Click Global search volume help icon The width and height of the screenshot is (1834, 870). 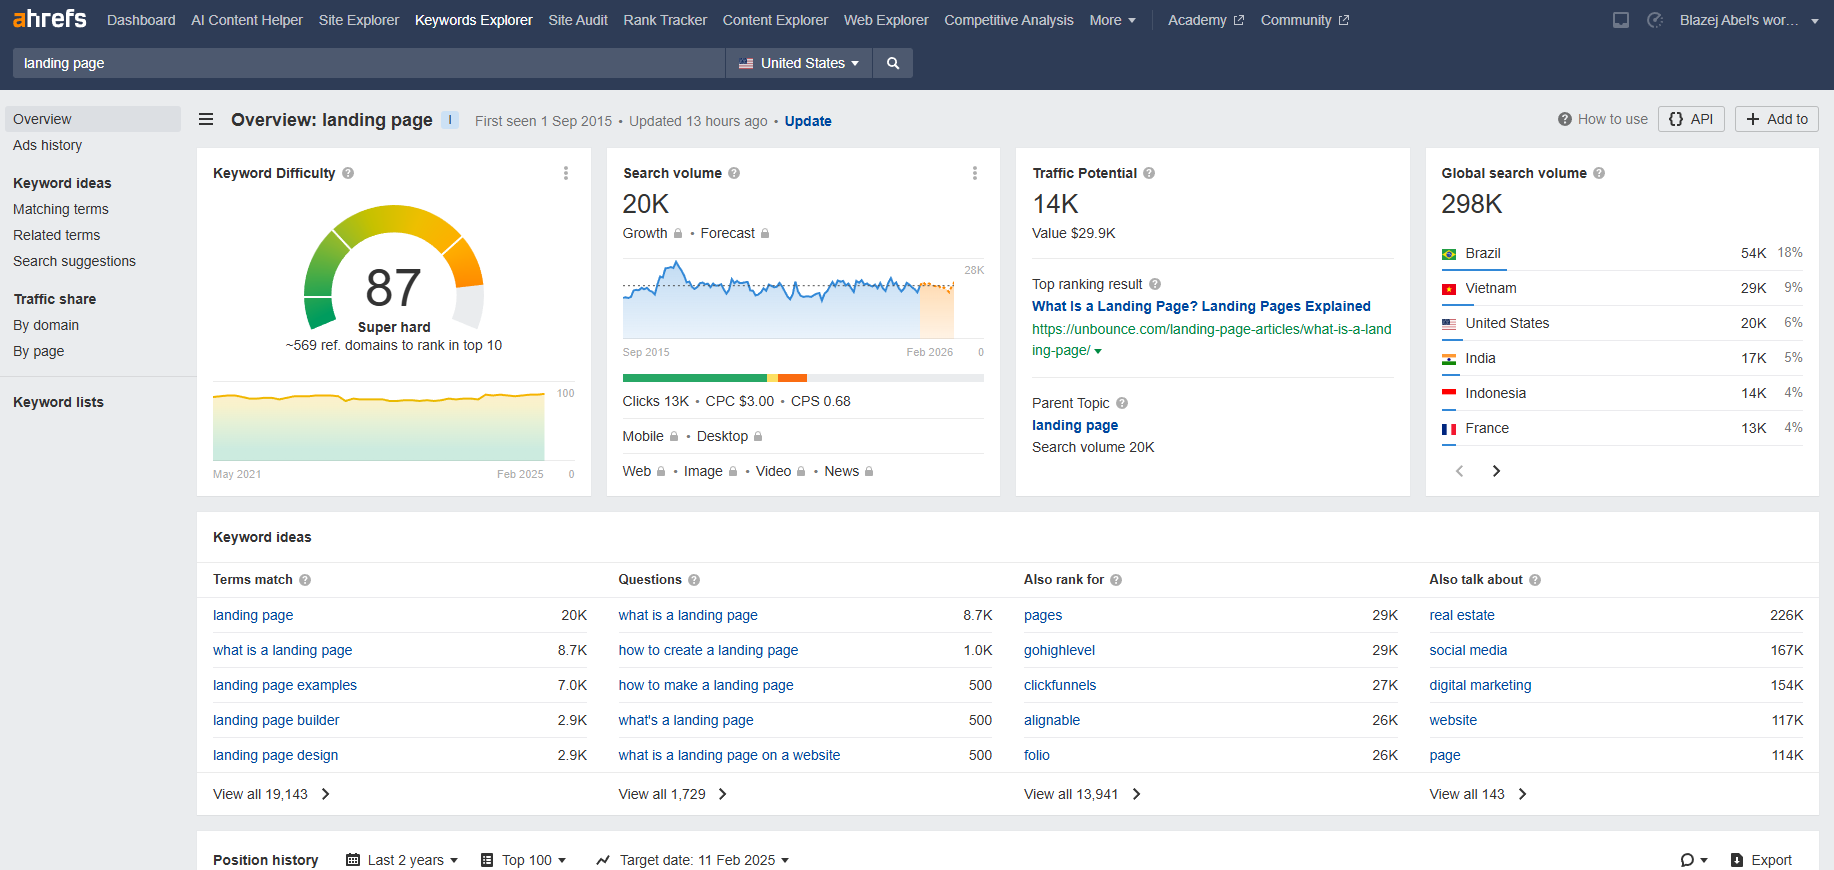click(1599, 173)
